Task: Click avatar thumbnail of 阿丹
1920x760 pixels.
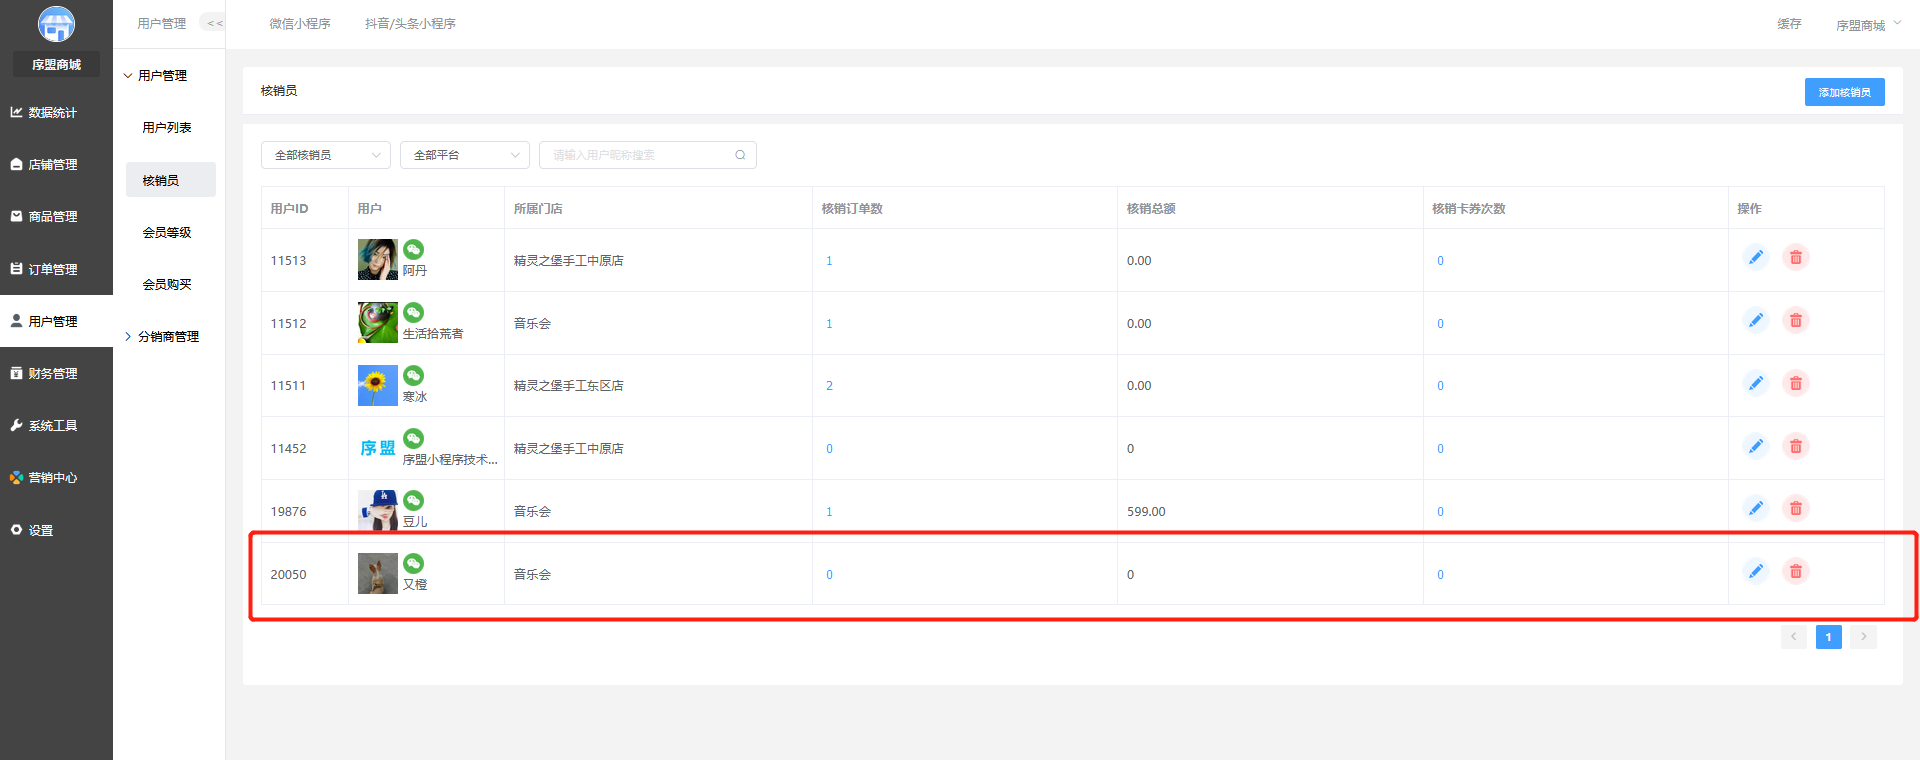Action: pos(378,260)
